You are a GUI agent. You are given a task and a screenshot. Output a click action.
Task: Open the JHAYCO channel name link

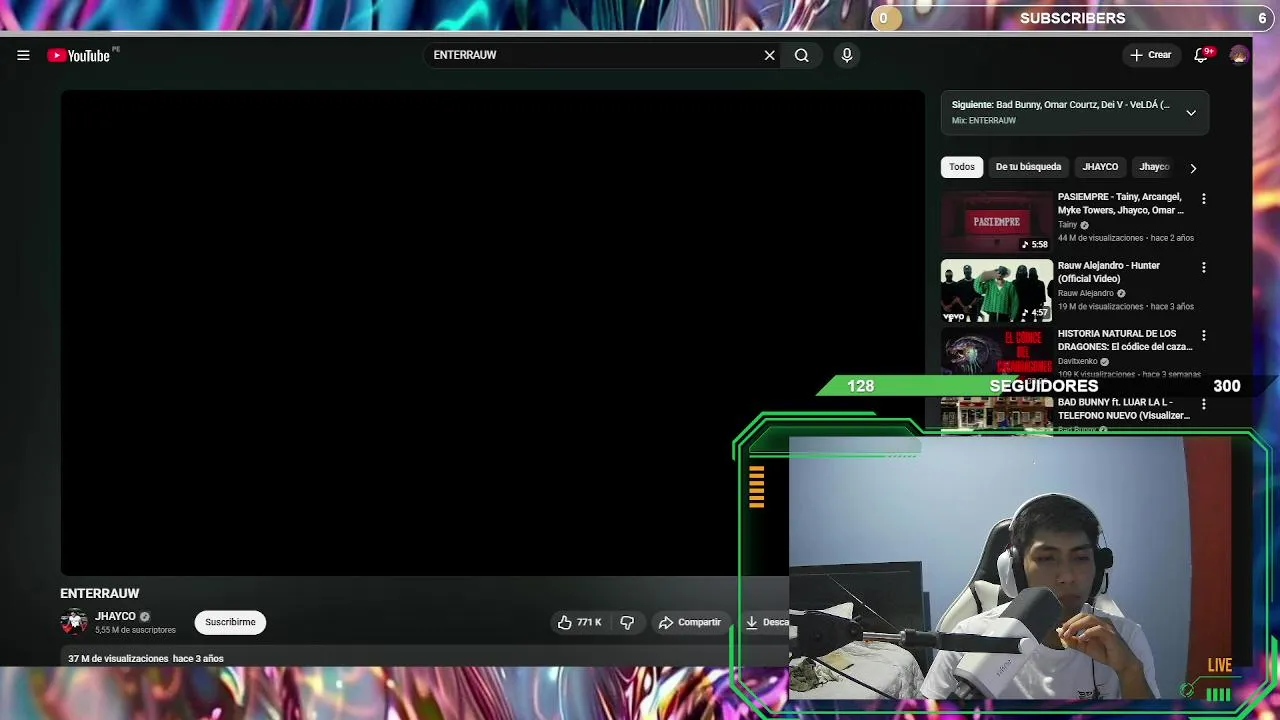(115, 616)
